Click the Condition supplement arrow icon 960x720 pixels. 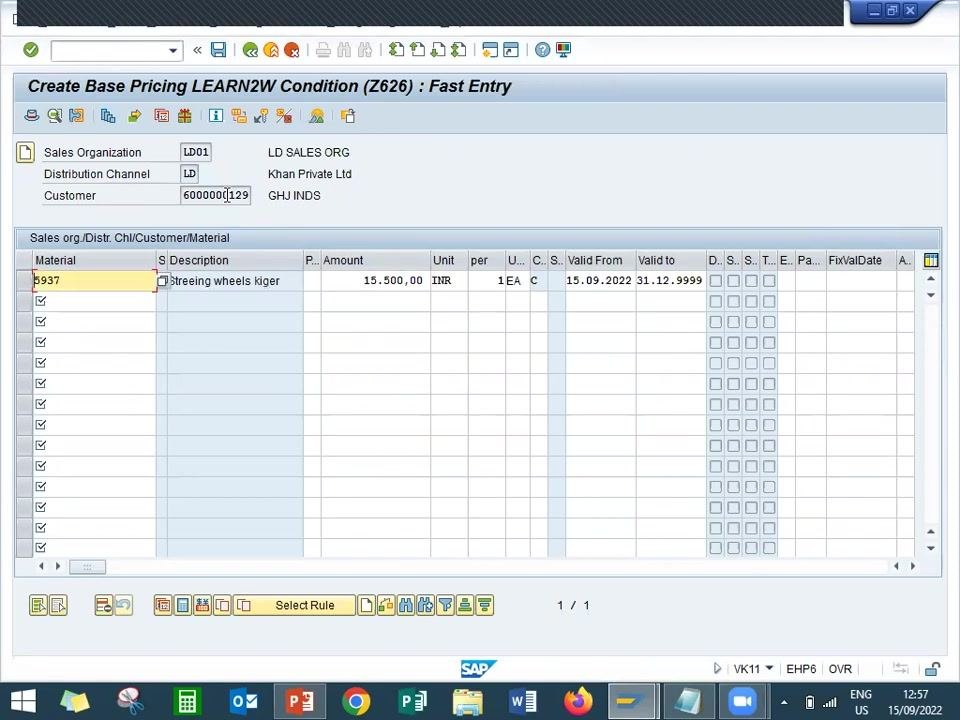click(135, 116)
